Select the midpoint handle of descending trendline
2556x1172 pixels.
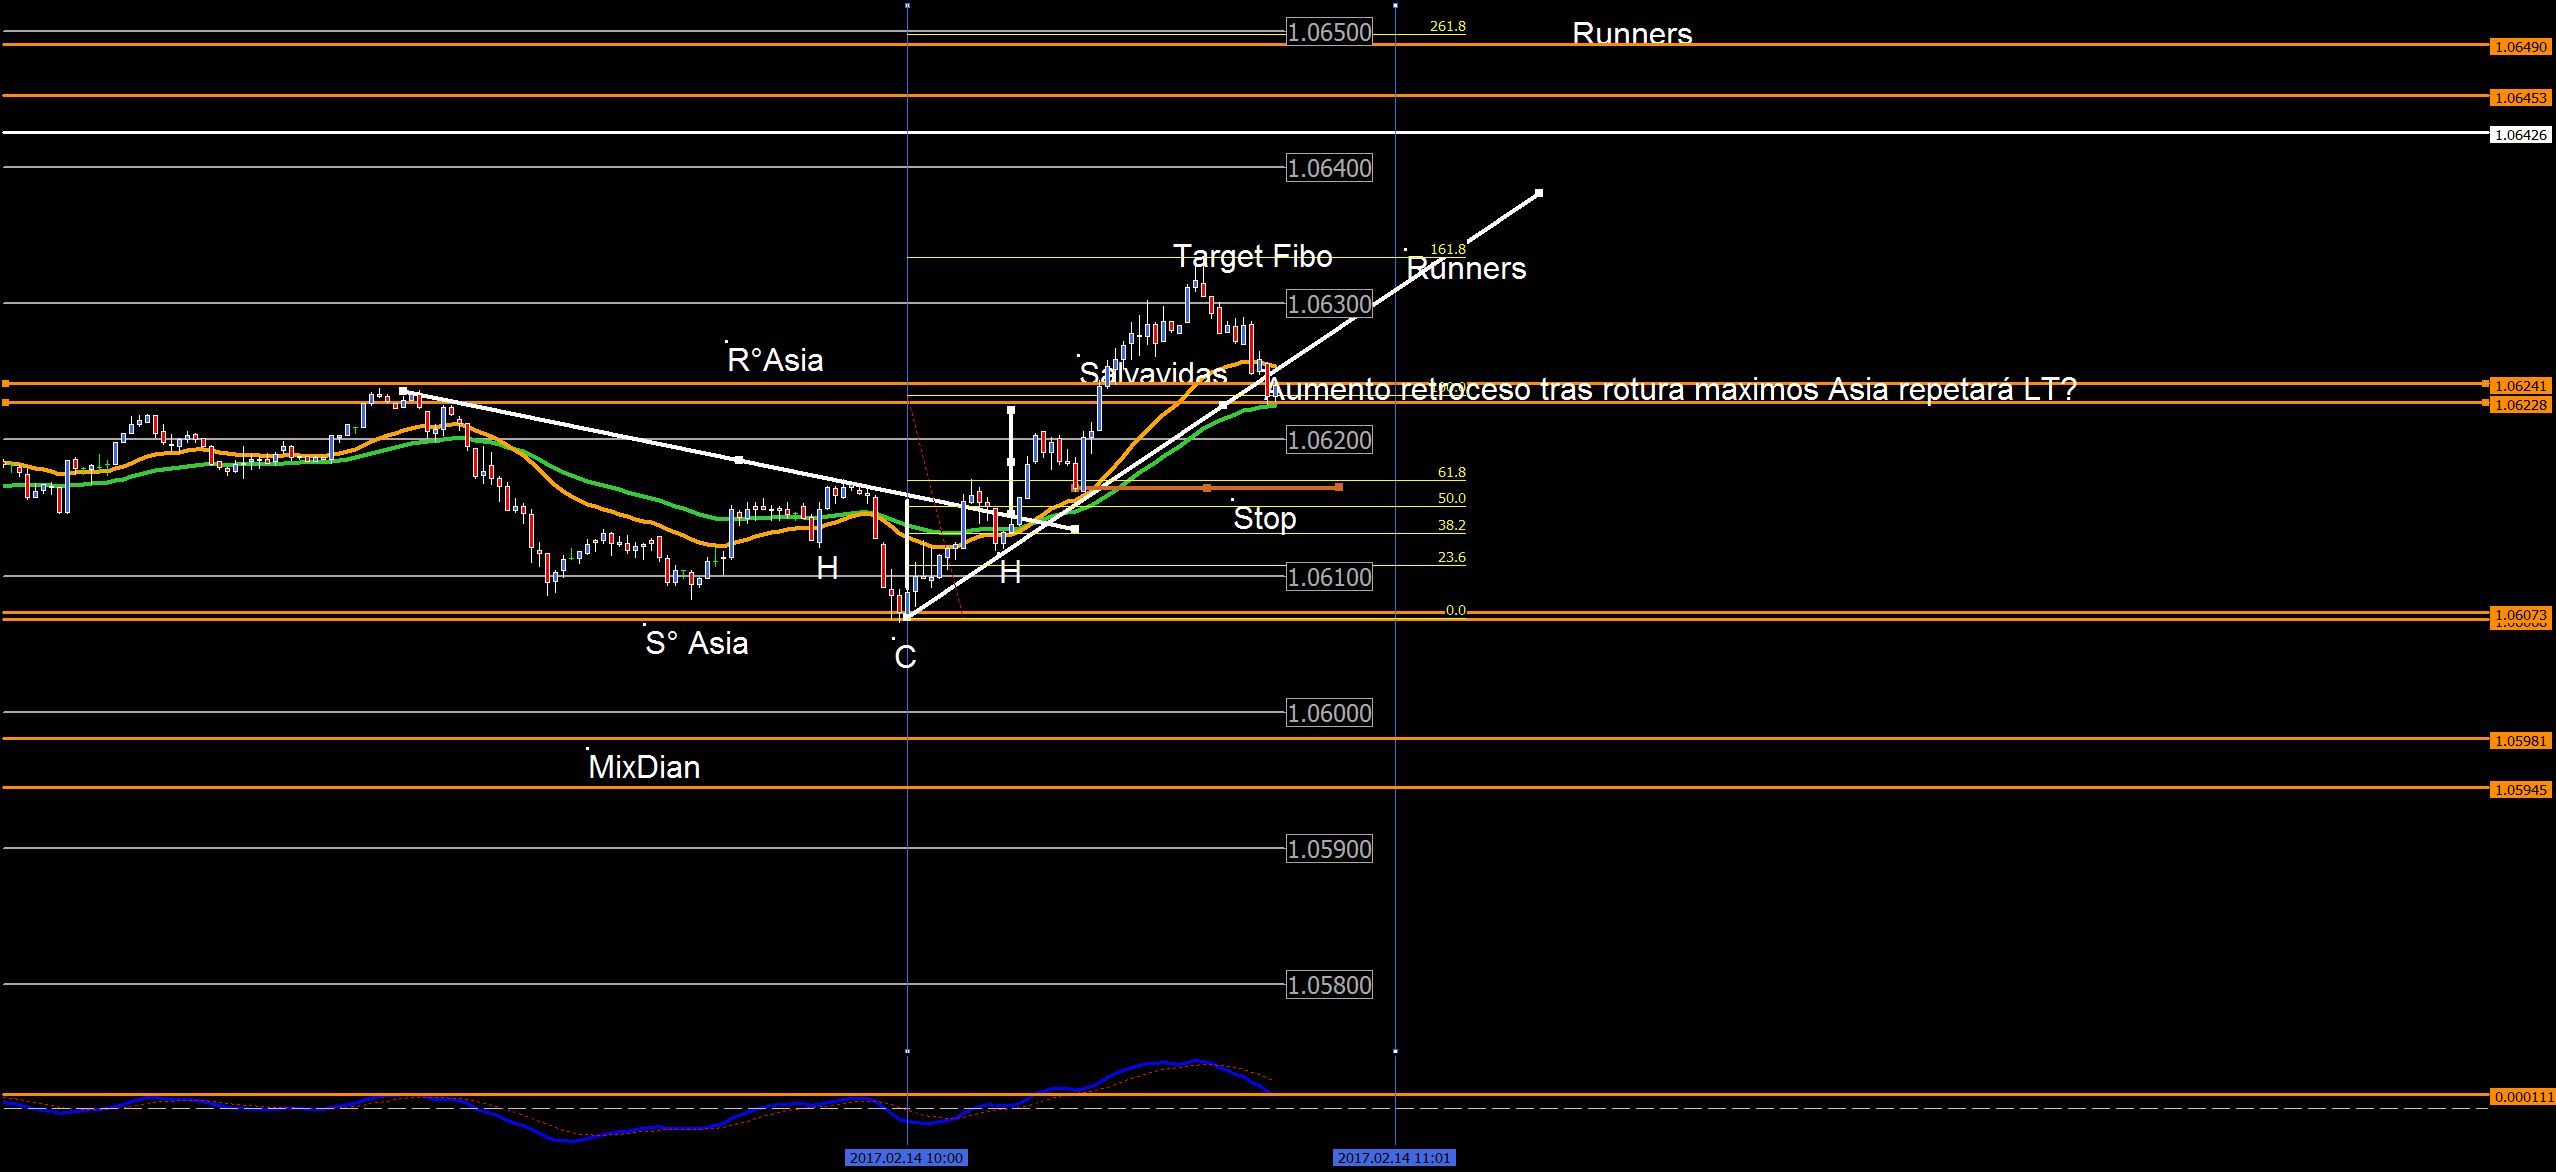[738, 460]
